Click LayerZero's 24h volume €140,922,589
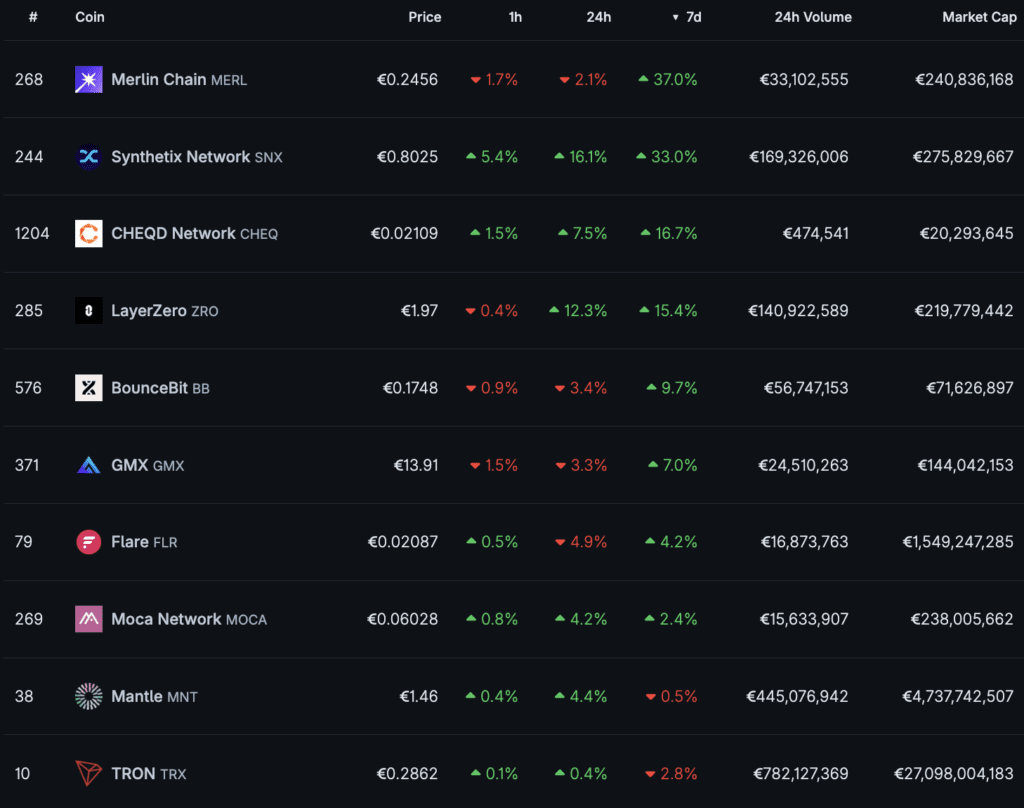 tap(798, 311)
